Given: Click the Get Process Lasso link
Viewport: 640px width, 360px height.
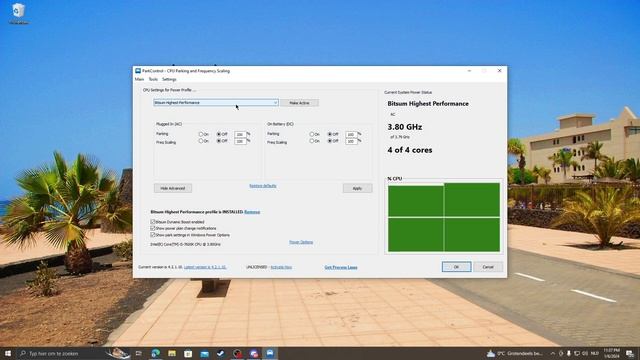Looking at the screenshot, I should click(x=341, y=267).
